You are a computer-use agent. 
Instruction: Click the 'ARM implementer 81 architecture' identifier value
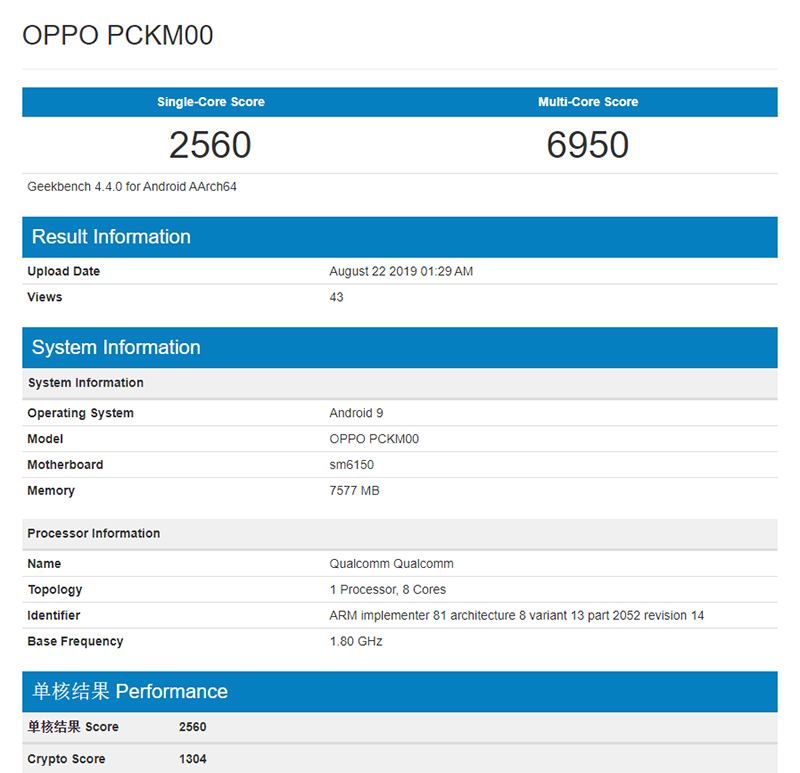[516, 615]
